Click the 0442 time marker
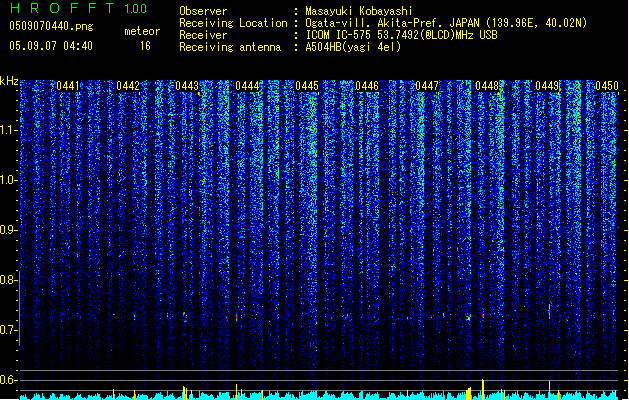Viewport: 629px width, 400px height. pyautogui.click(x=128, y=86)
